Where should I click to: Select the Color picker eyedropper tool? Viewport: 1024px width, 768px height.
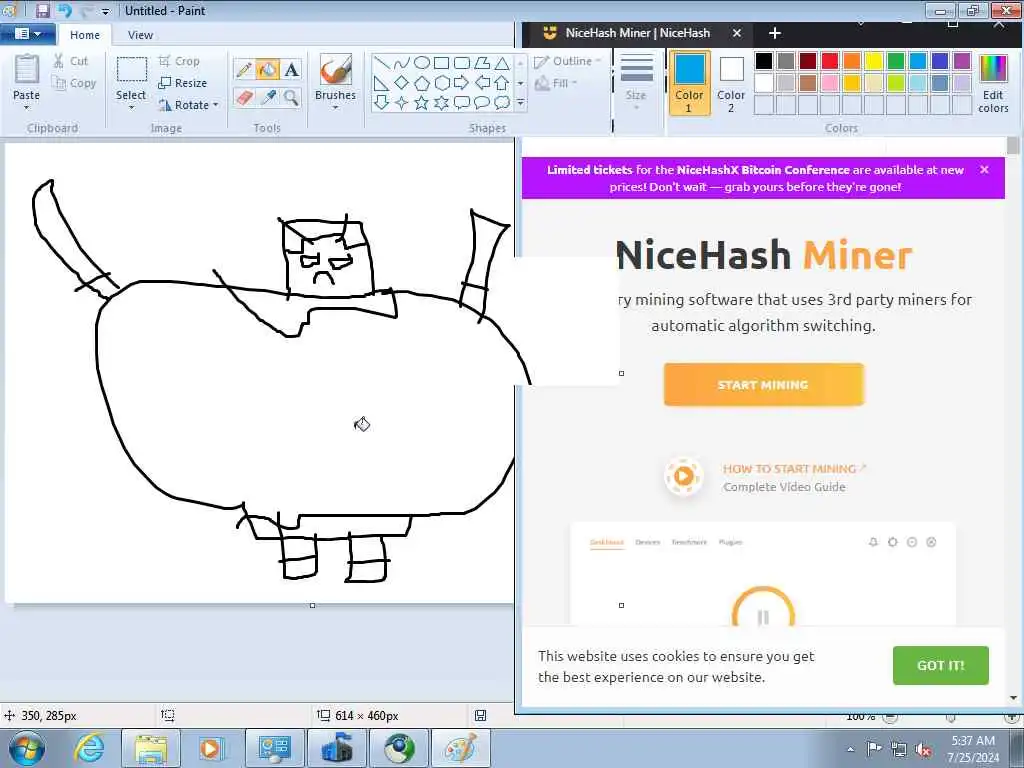[267, 98]
